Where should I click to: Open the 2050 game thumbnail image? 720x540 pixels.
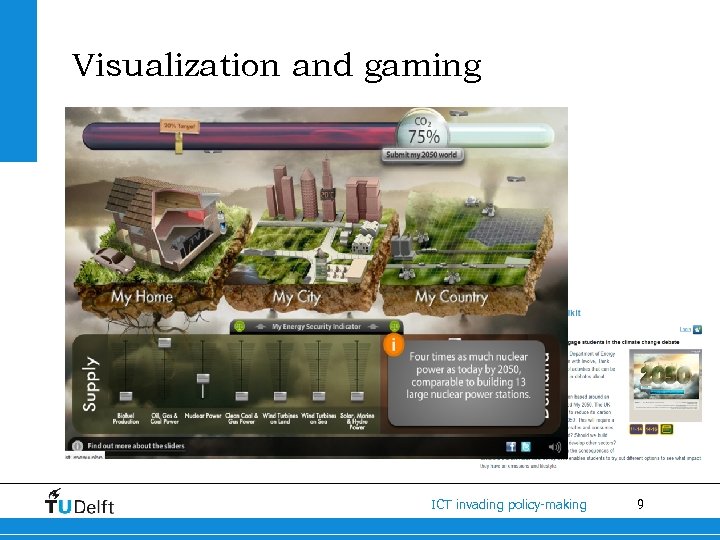665,386
